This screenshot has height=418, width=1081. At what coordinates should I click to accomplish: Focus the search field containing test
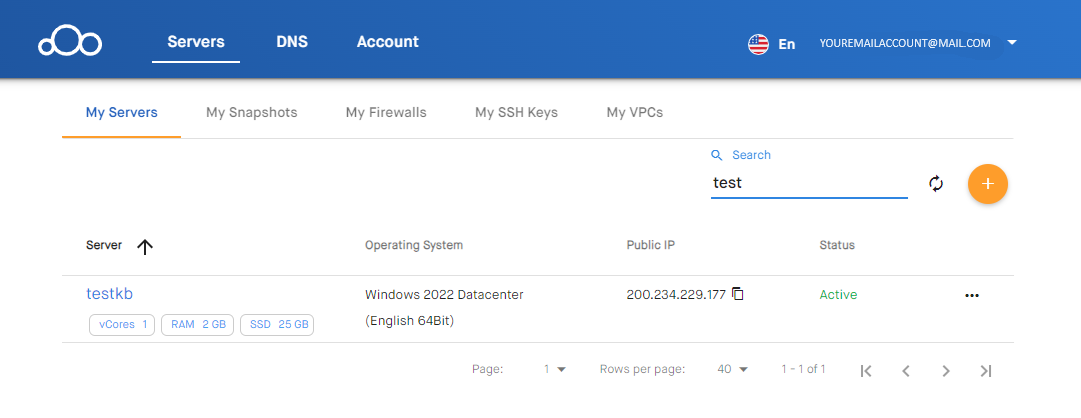809,183
